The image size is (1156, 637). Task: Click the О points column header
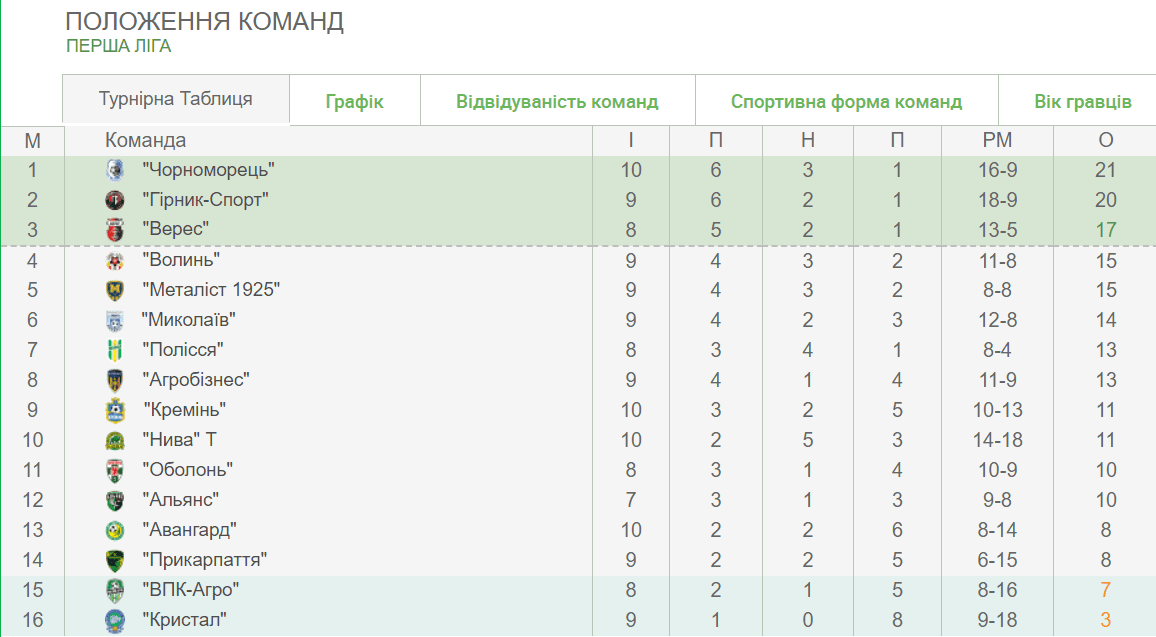pos(1105,141)
